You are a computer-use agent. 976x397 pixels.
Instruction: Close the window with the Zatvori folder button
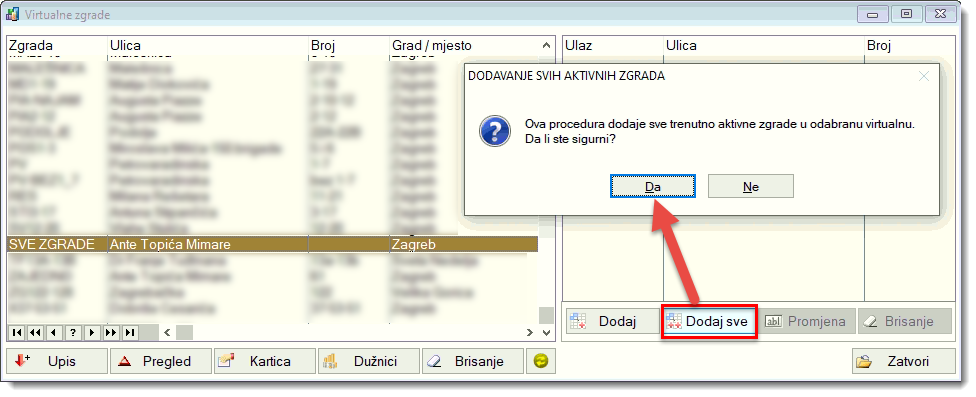click(x=903, y=361)
